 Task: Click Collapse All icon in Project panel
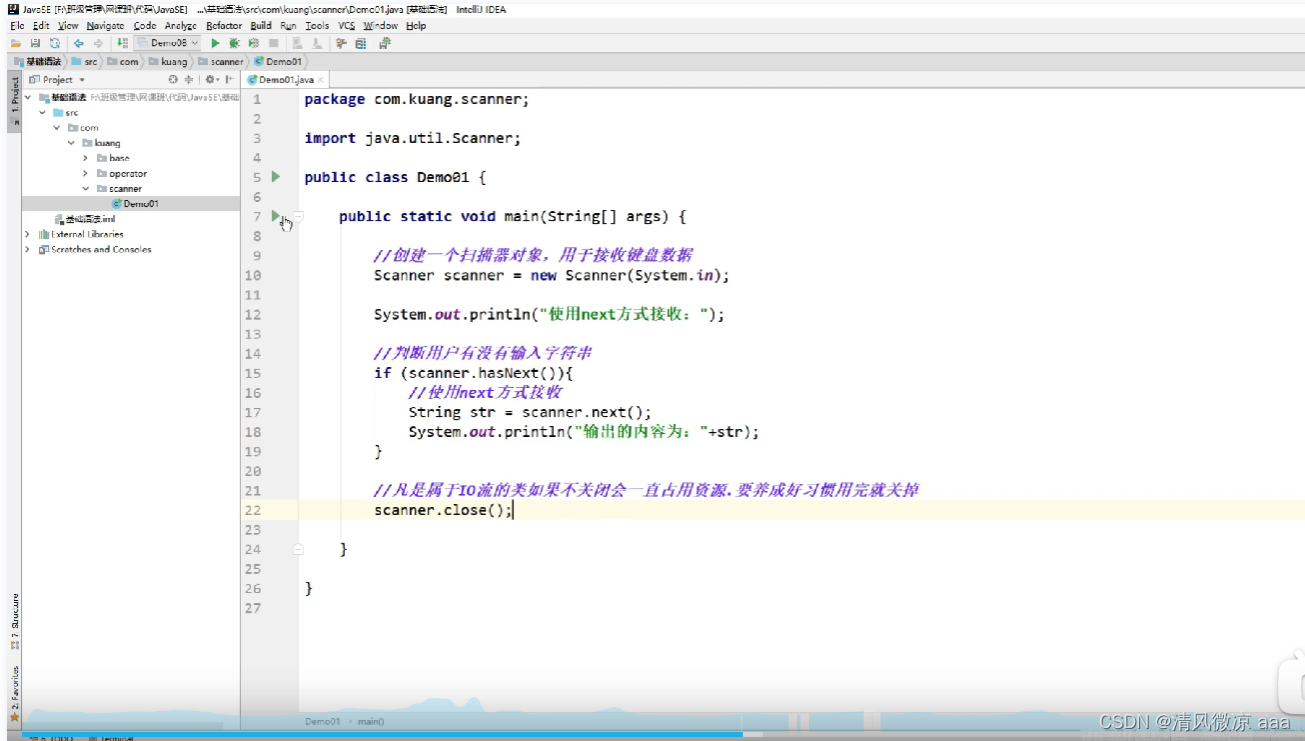(x=188, y=80)
